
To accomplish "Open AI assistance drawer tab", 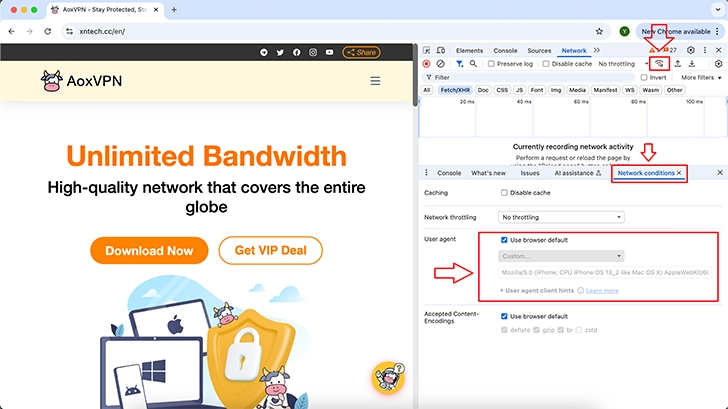I will (x=578, y=173).
